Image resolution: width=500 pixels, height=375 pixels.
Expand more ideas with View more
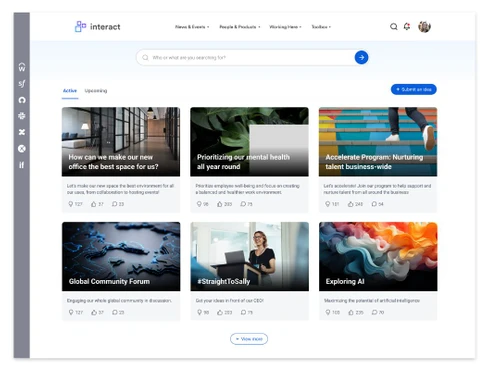(249, 339)
